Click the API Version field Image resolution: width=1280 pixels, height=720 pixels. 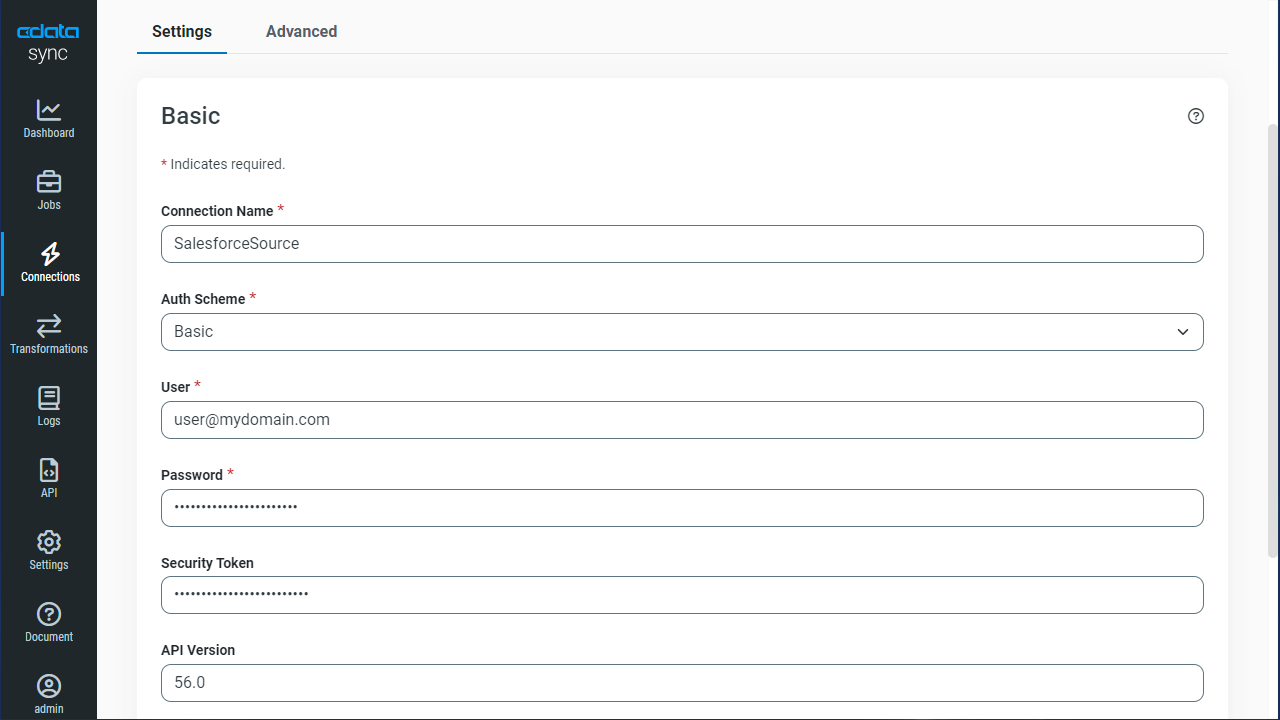point(682,682)
